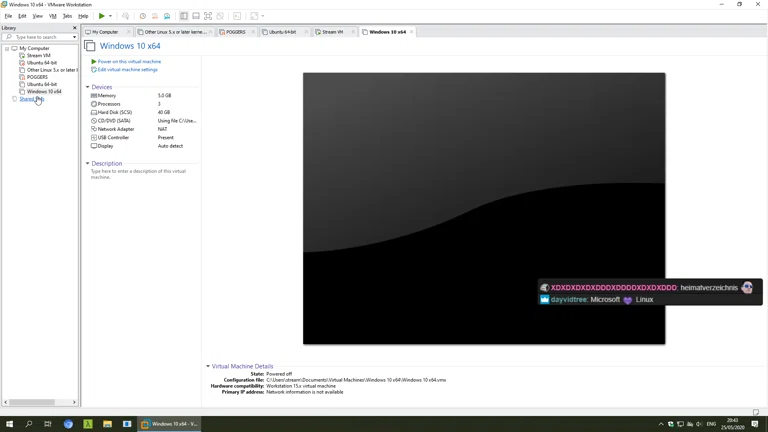
Task: Open the Edit menu
Action: point(23,16)
